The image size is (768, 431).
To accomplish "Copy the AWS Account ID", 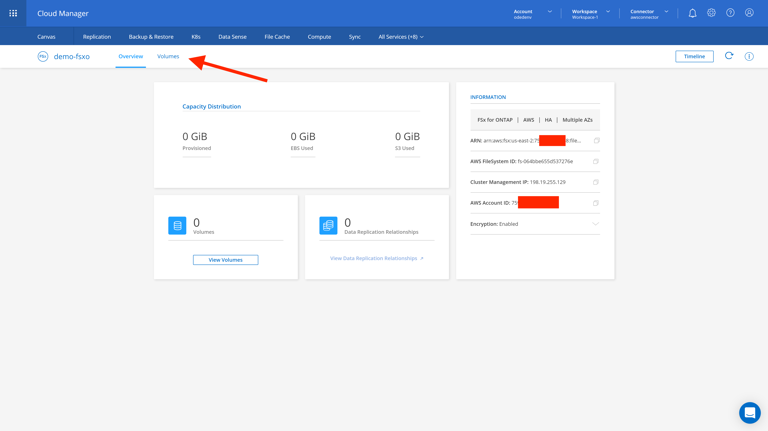I will click(596, 203).
